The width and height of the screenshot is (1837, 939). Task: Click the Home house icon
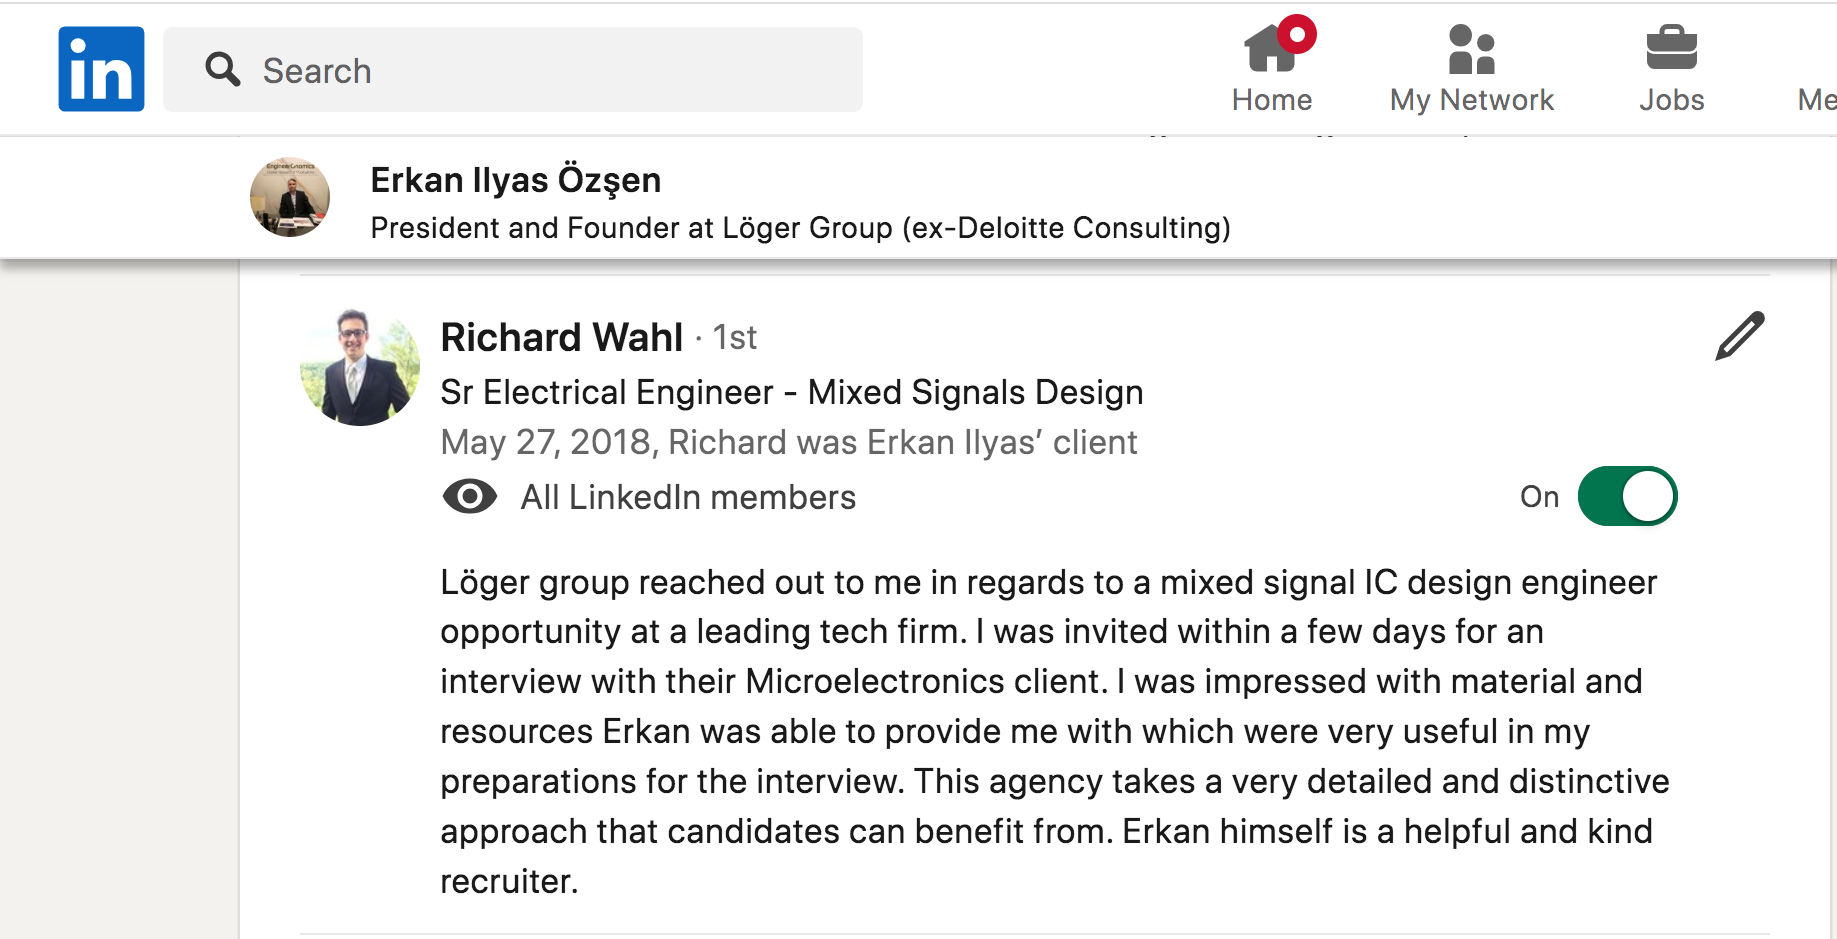1268,50
